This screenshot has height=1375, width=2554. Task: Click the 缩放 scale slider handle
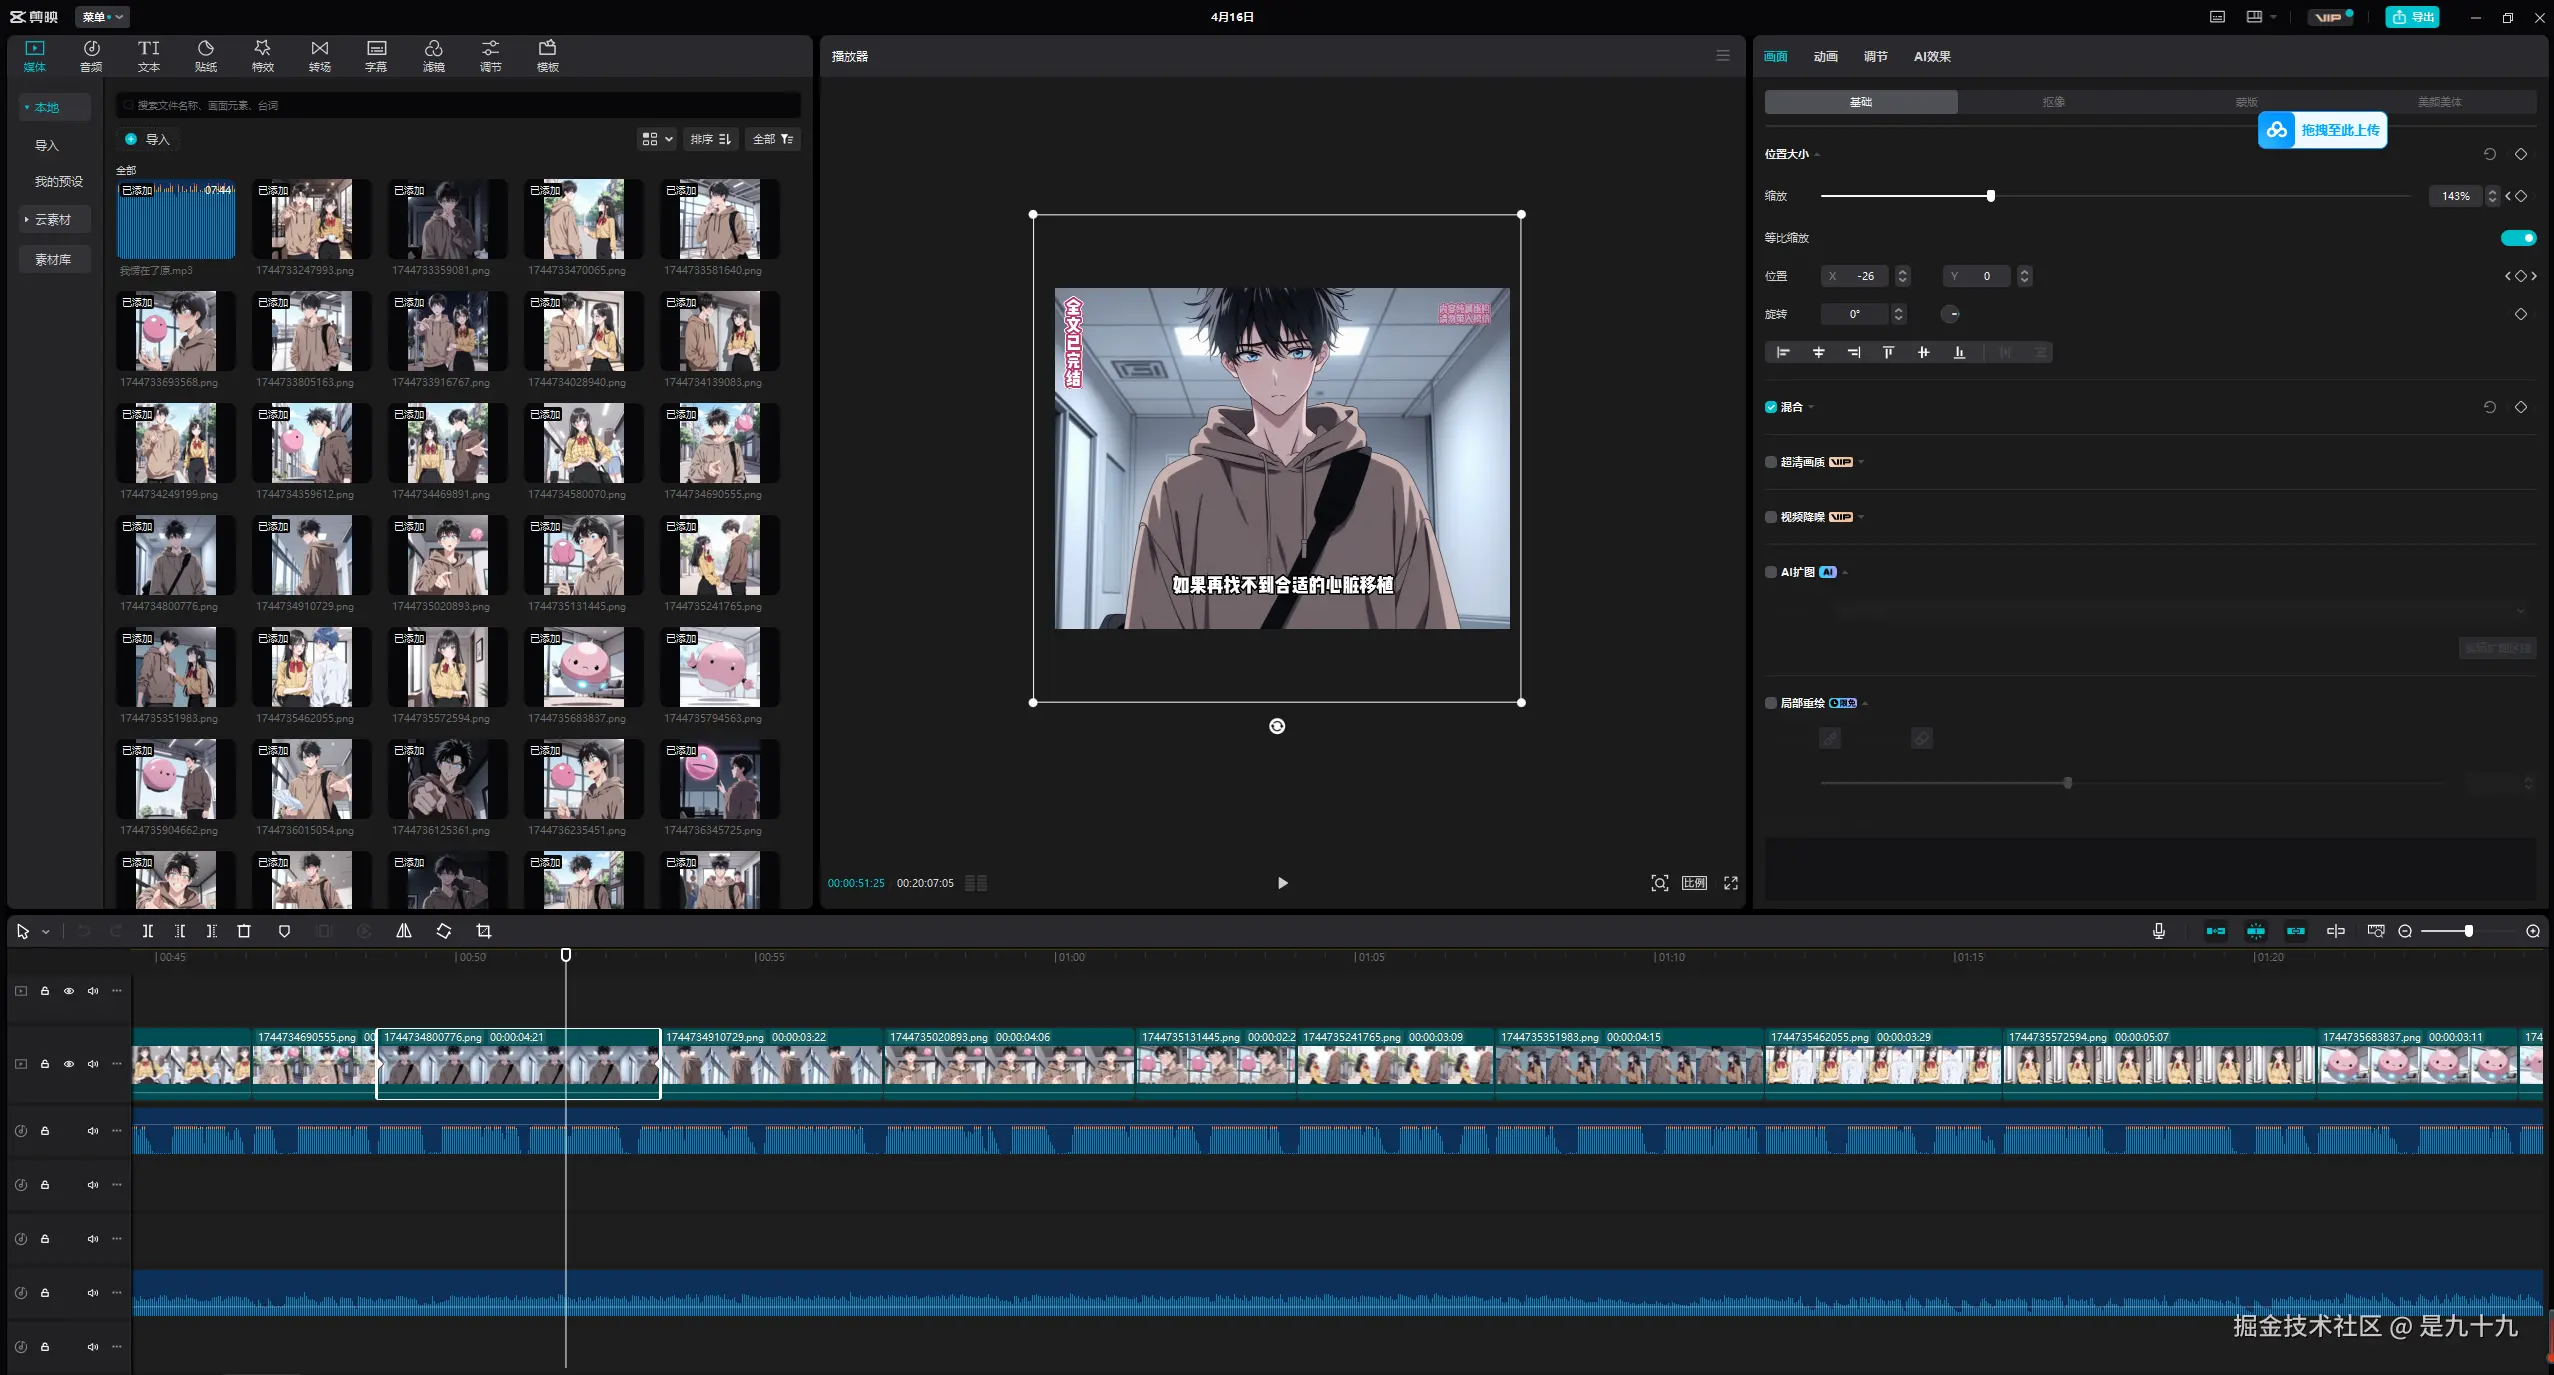pos(1991,196)
